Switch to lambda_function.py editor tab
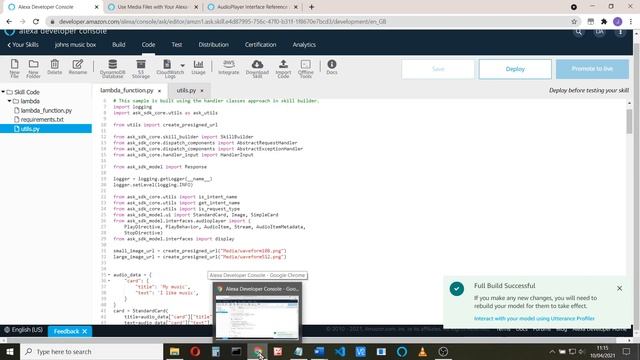 pyautogui.click(x=127, y=90)
